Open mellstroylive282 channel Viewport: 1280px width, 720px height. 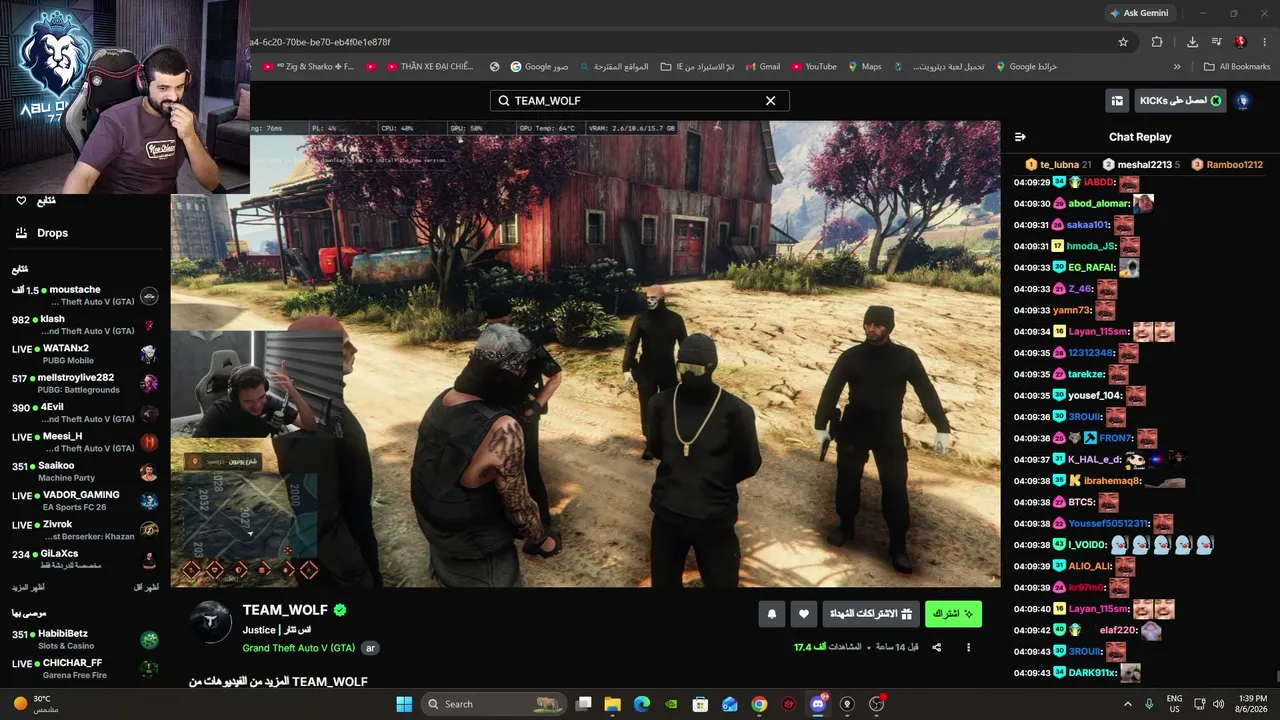click(85, 384)
